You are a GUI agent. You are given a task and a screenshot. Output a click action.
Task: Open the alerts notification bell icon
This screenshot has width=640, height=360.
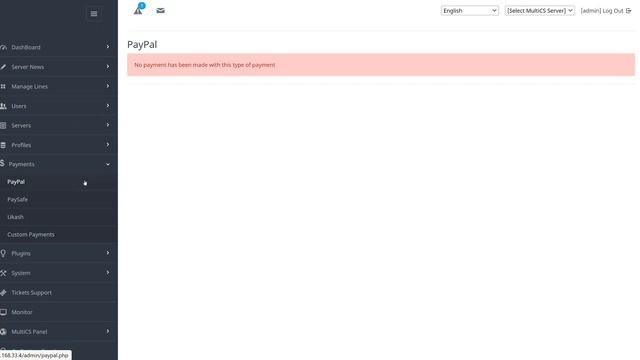pos(138,9)
